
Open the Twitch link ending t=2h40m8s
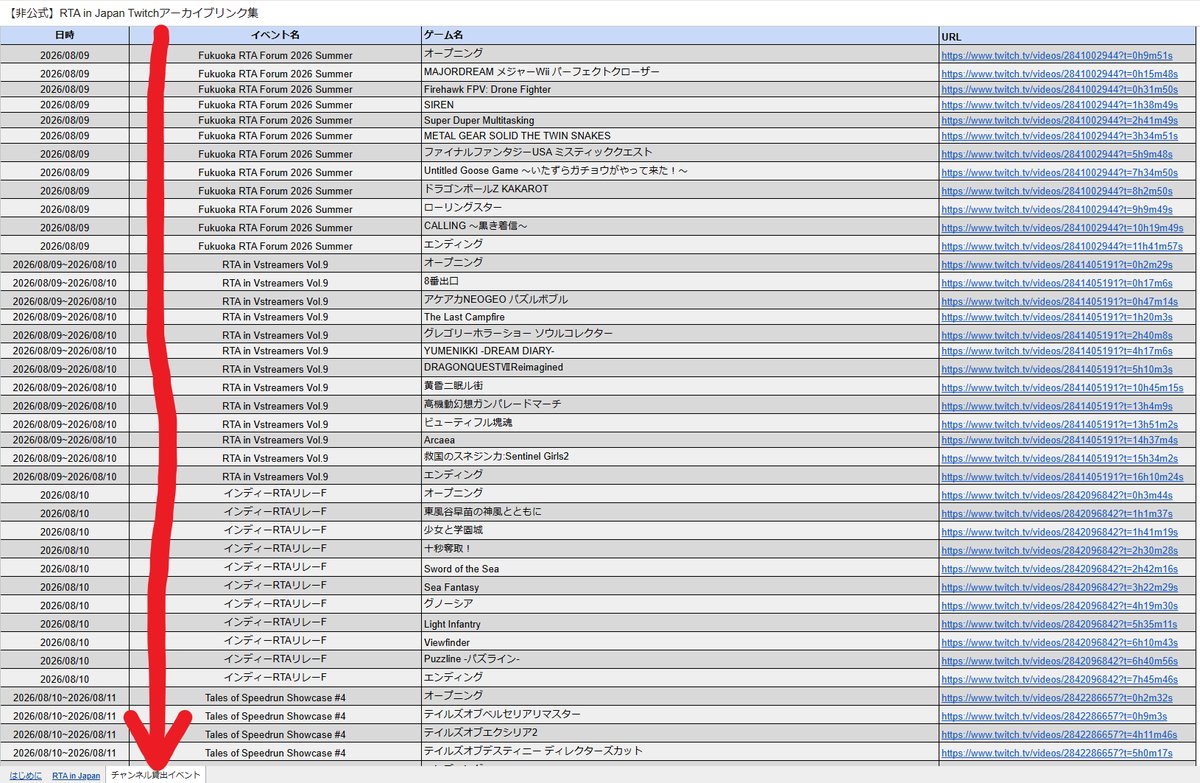(x=1057, y=335)
